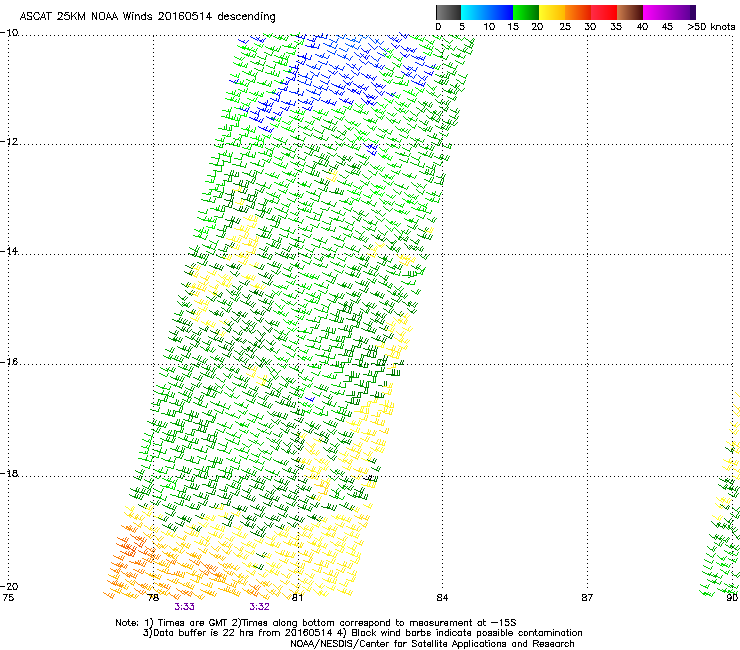740x650 pixels.
Task: Click the longitude label '75'
Action: (x=8, y=598)
